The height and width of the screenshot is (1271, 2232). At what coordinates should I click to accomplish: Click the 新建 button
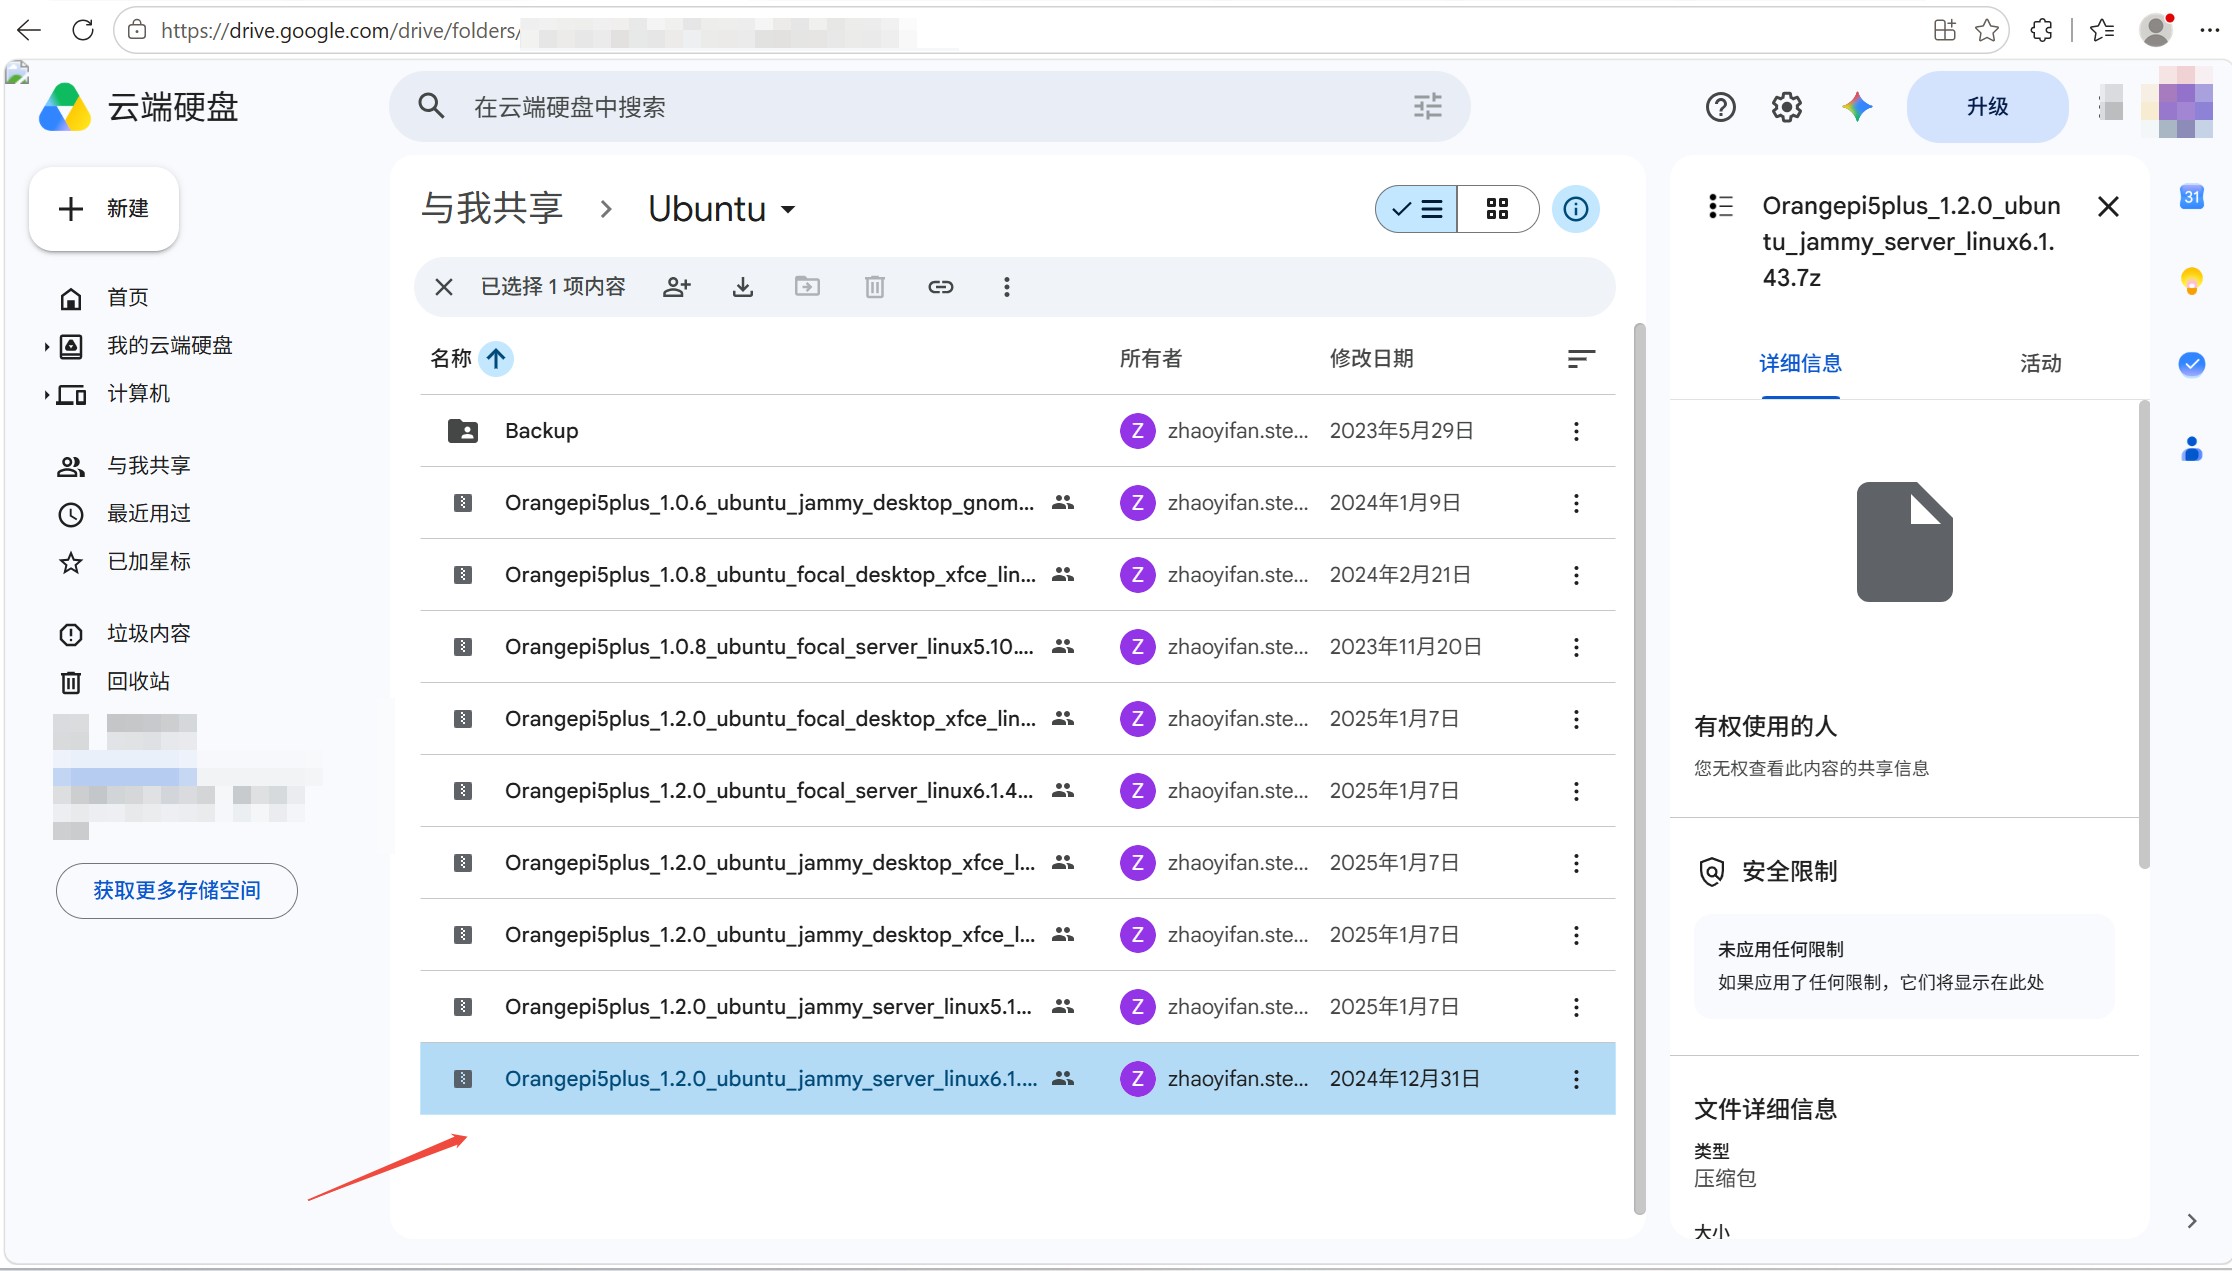click(104, 209)
